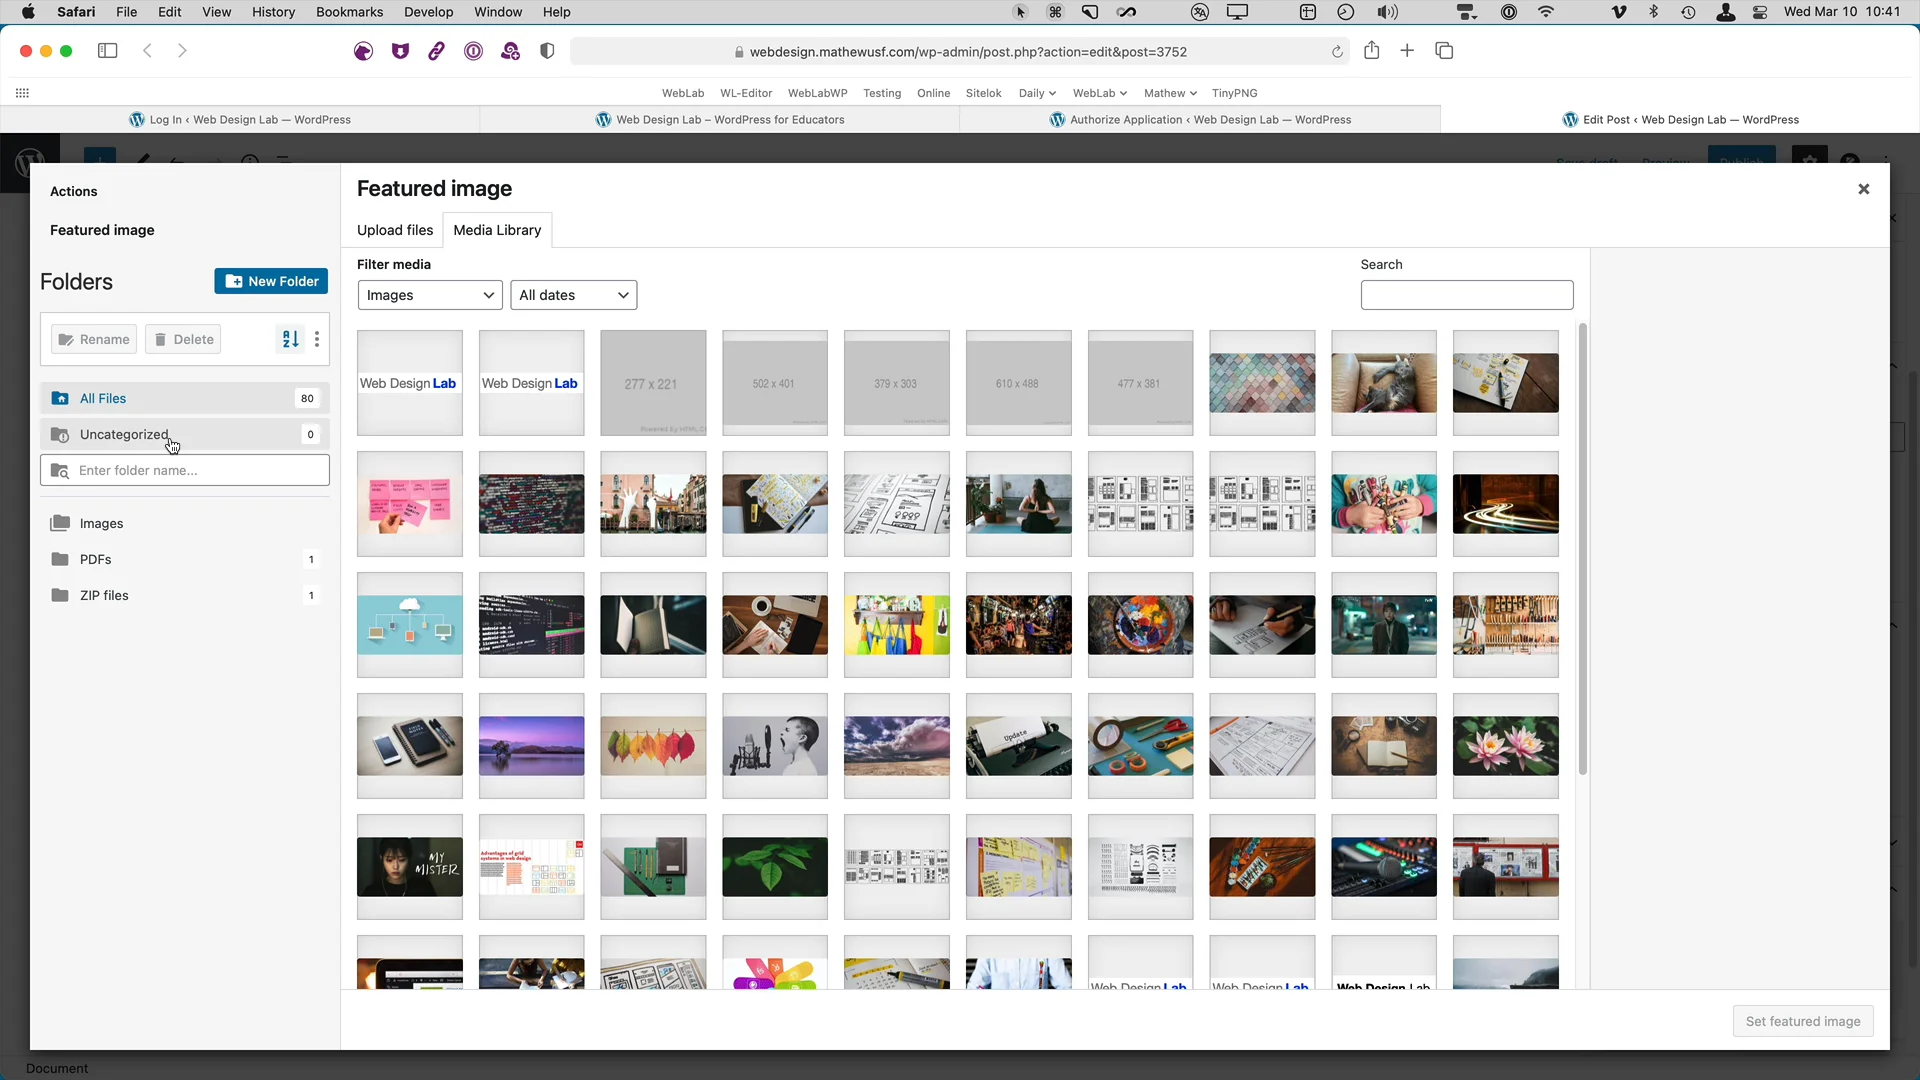
Task: Select the All Files folder
Action: pos(185,398)
